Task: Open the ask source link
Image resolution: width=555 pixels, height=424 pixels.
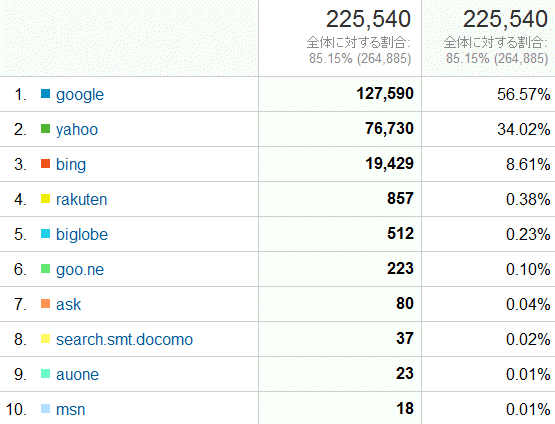Action: [68, 304]
